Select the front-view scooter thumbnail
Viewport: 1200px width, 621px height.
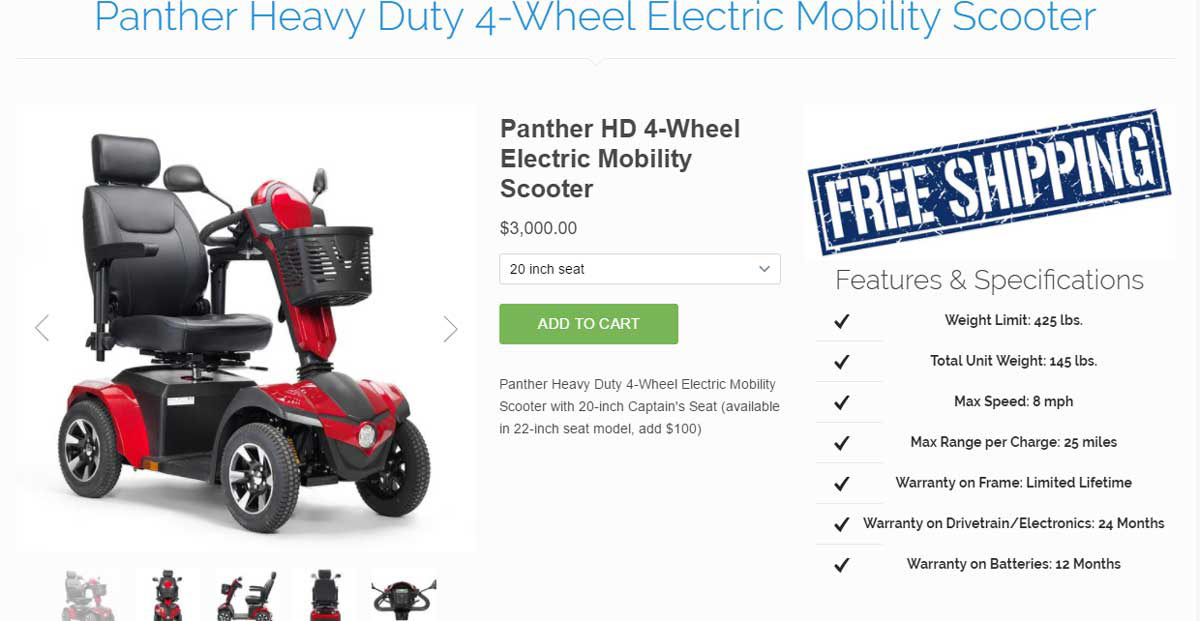pyautogui.click(x=168, y=595)
